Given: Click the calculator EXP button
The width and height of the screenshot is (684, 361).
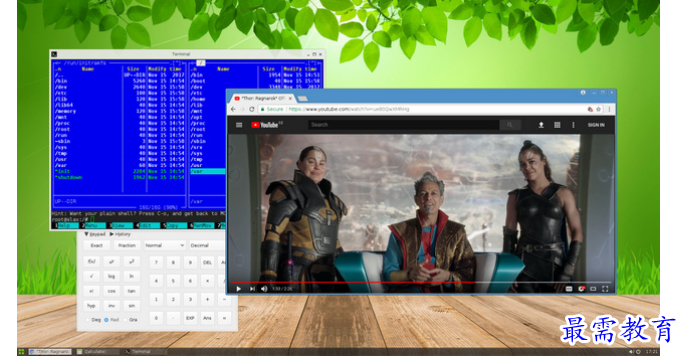Looking at the screenshot, I should pos(190,318).
